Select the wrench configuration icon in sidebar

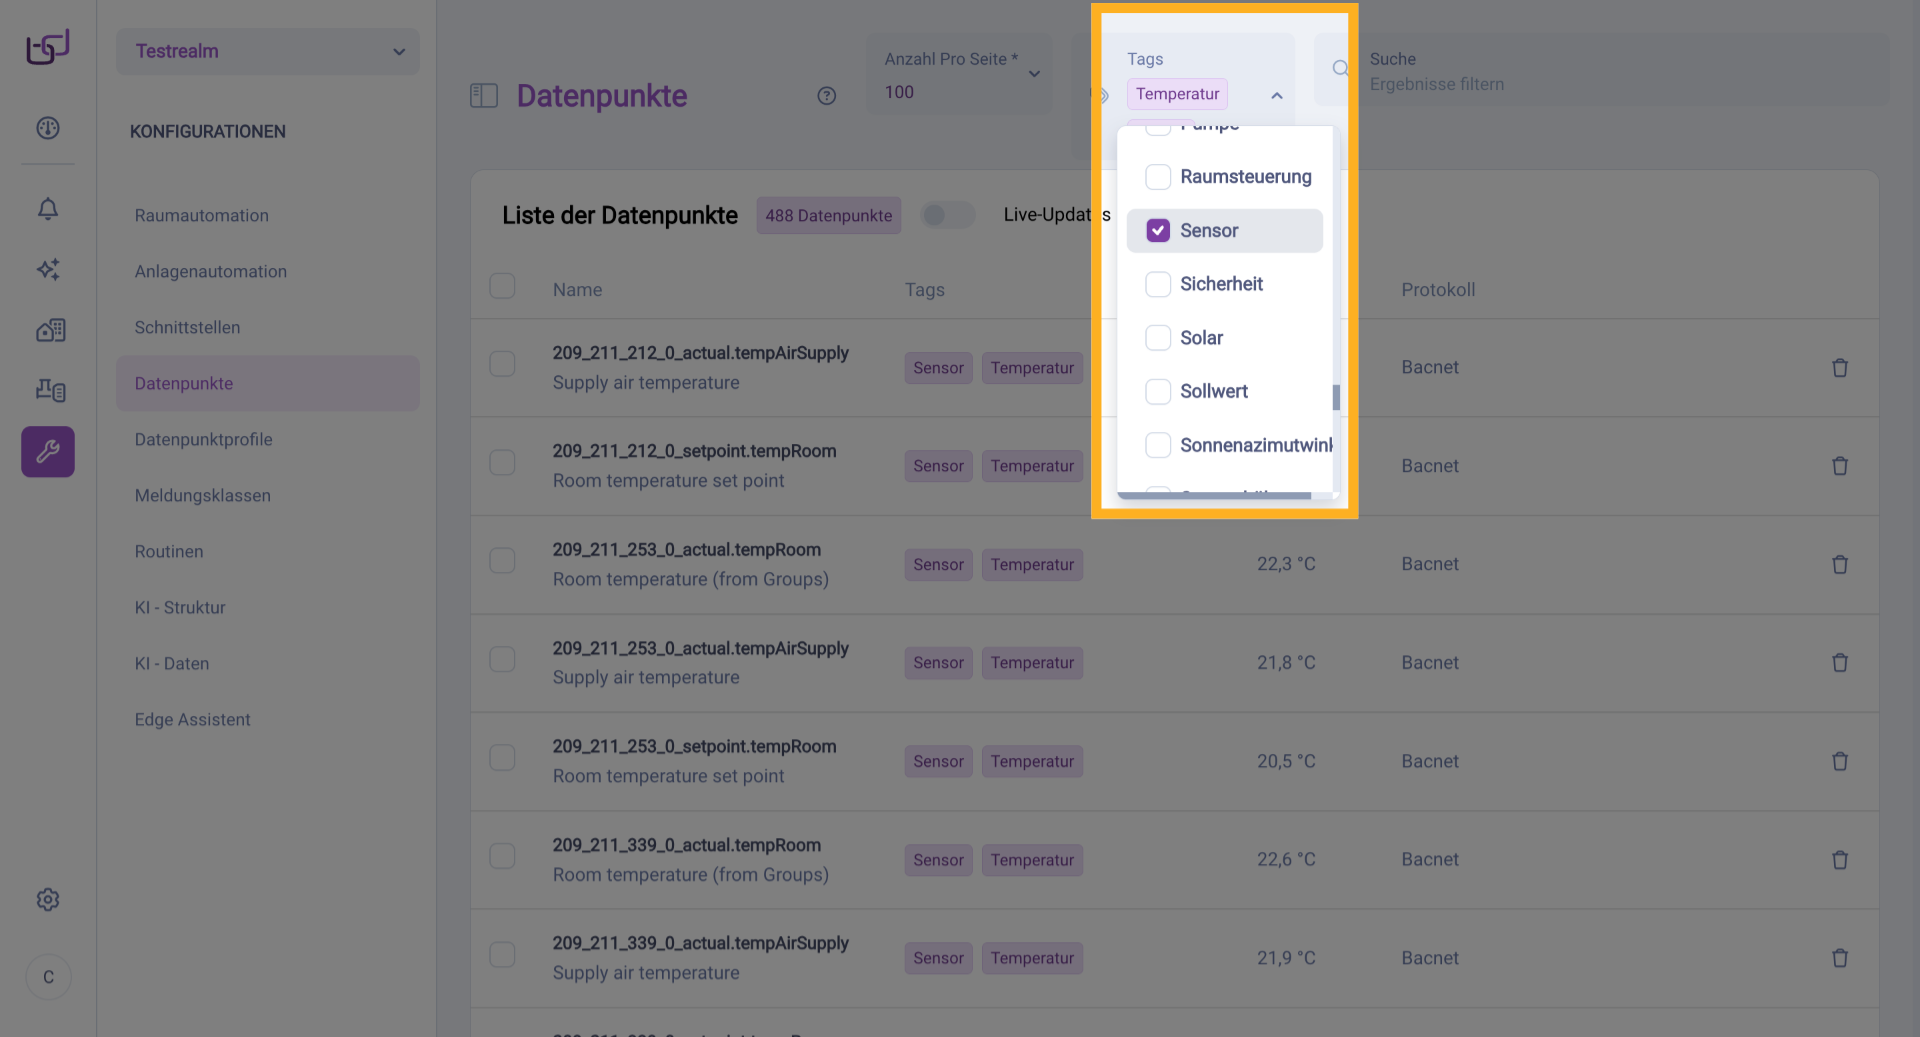[x=47, y=451]
